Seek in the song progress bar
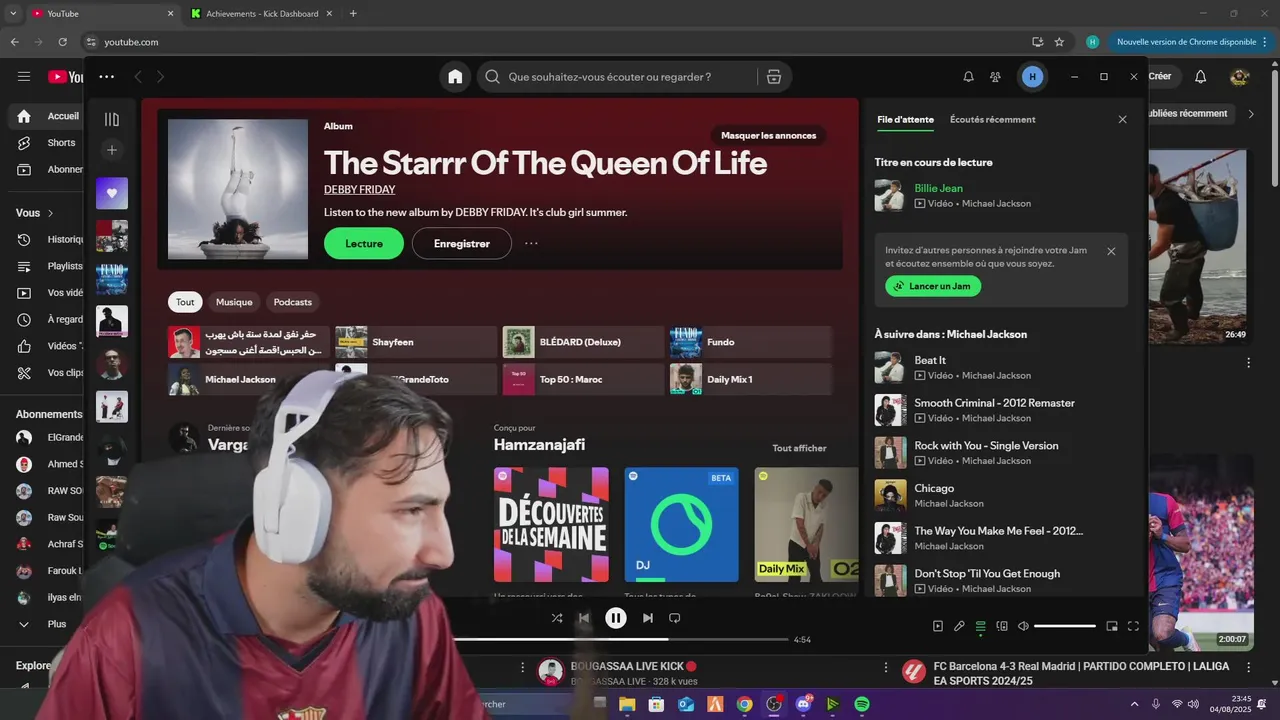The width and height of the screenshot is (1280, 720). point(620,639)
